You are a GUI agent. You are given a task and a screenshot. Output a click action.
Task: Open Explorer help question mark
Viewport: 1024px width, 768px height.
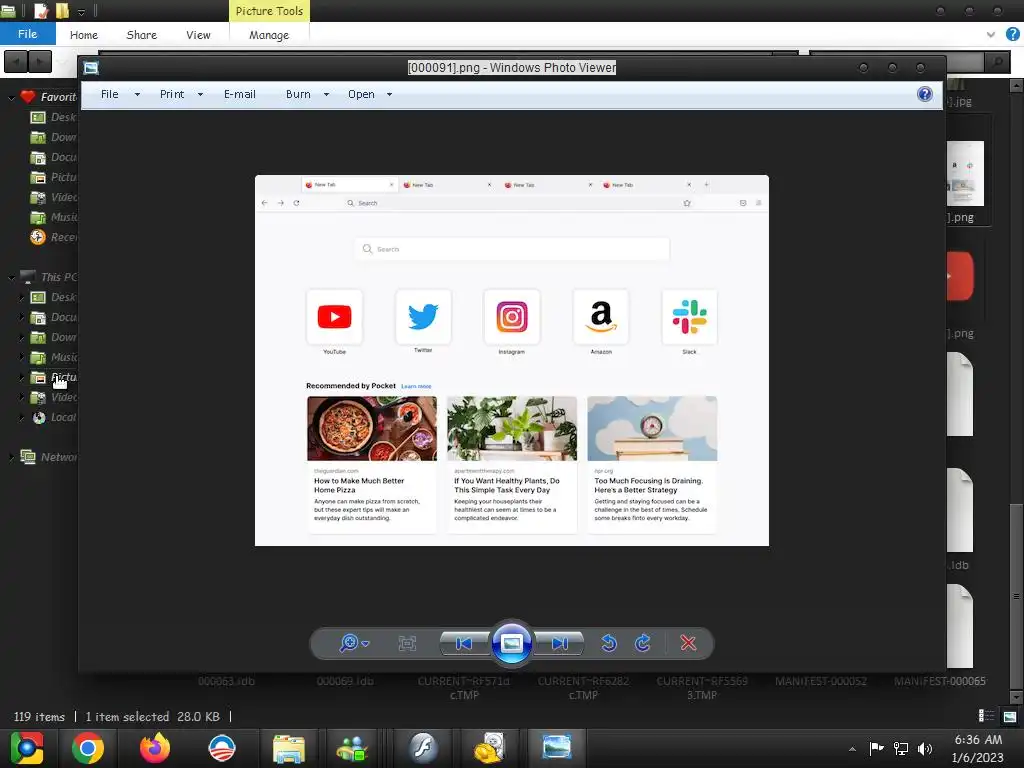(x=1012, y=34)
